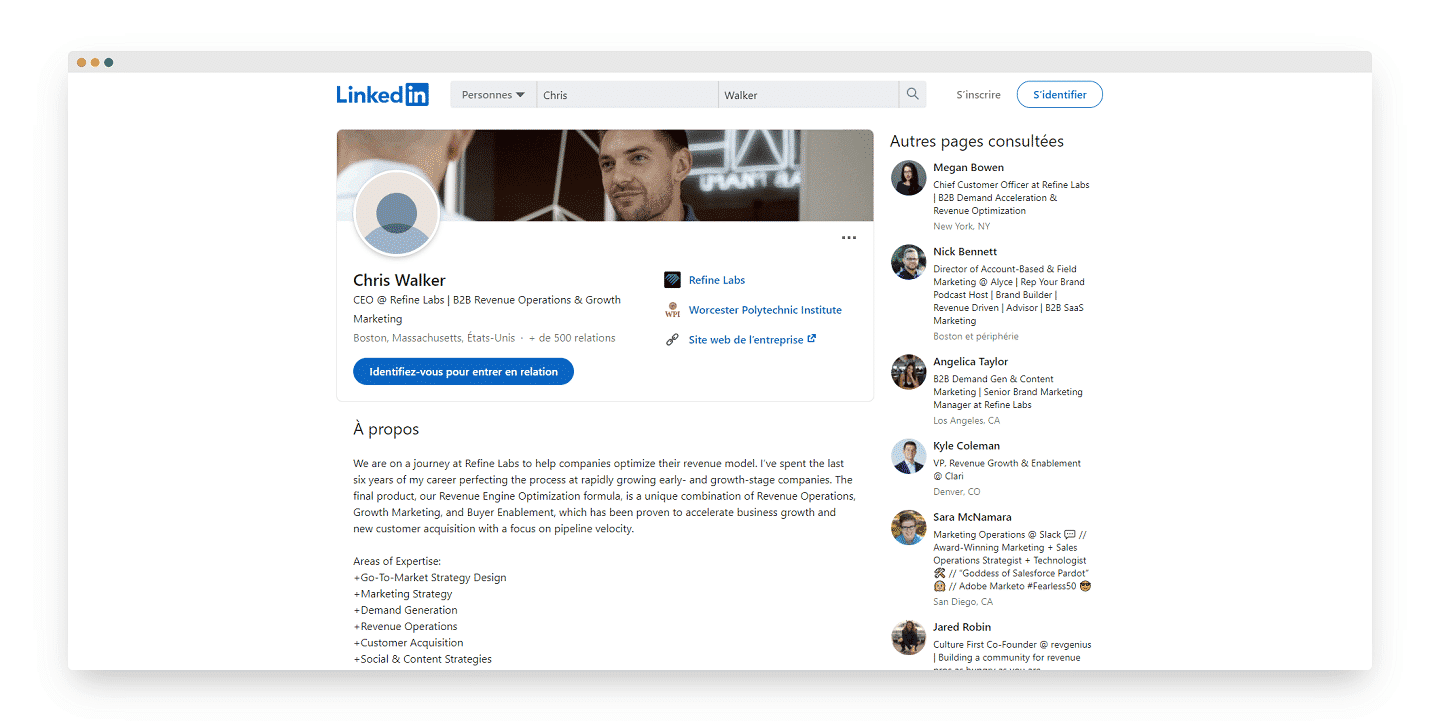
Task: Click the first name field containing Chris
Action: tap(627, 95)
